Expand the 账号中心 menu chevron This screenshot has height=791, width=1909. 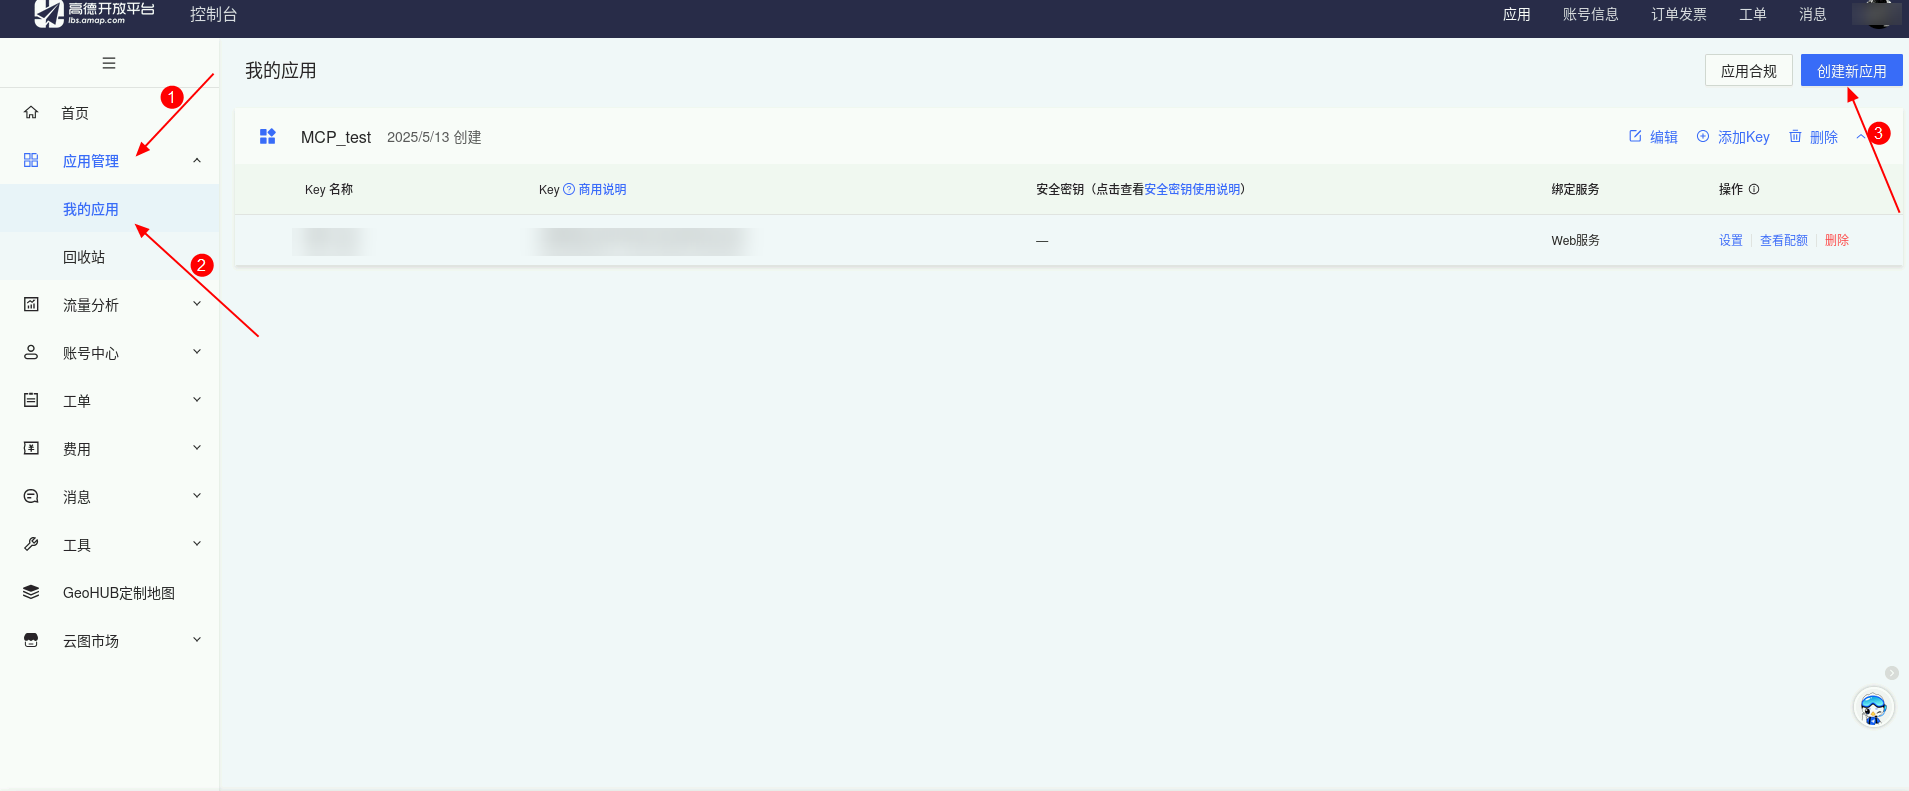pyautogui.click(x=197, y=352)
